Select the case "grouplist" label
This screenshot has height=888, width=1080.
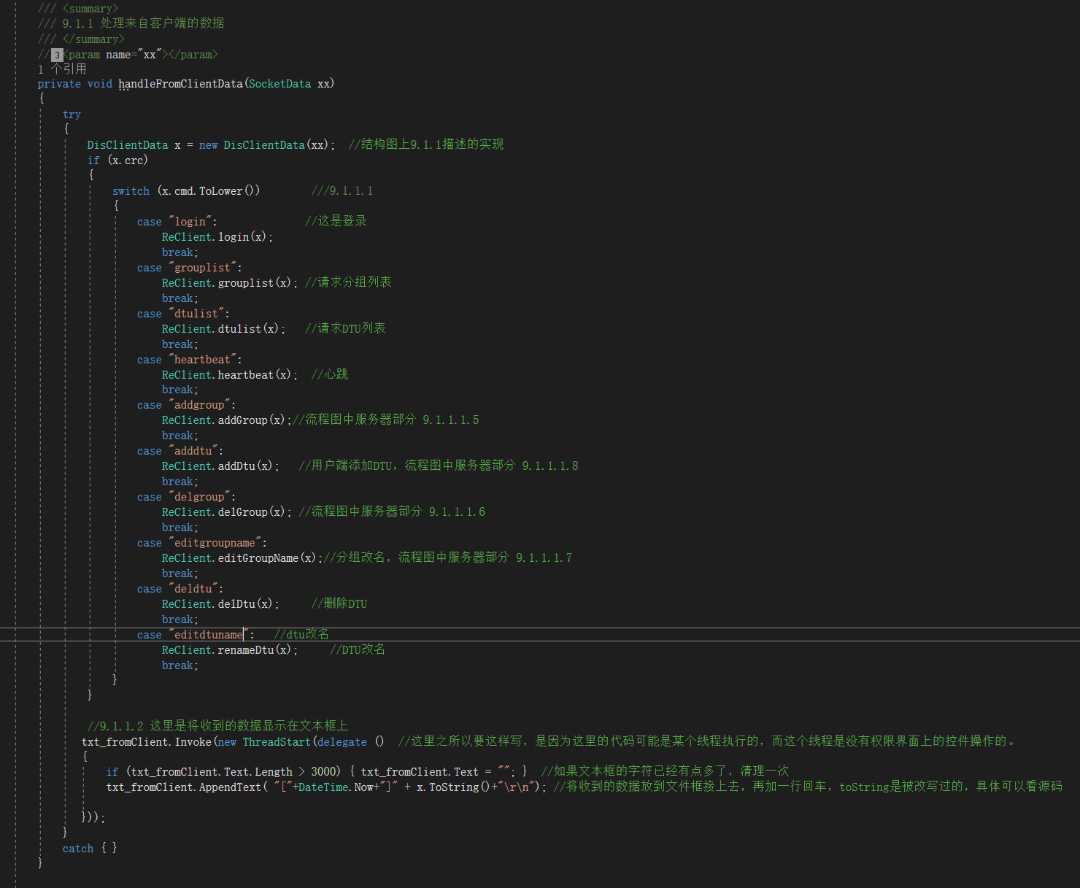[x=189, y=267]
